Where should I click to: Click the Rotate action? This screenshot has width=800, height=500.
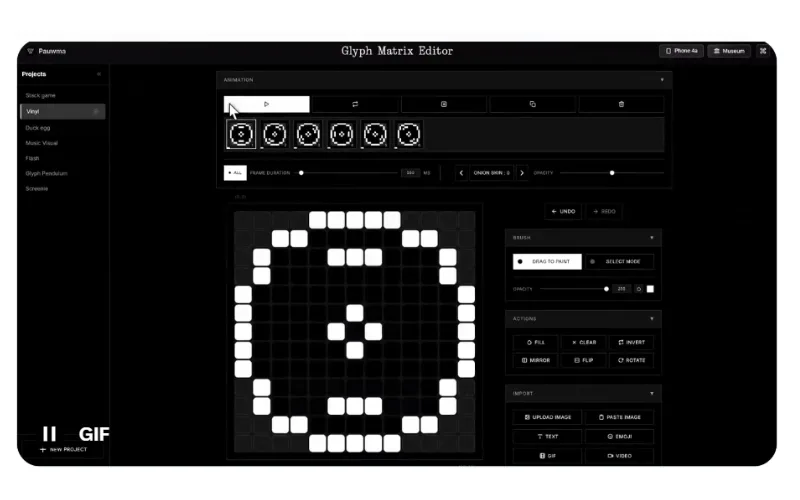[632, 359]
